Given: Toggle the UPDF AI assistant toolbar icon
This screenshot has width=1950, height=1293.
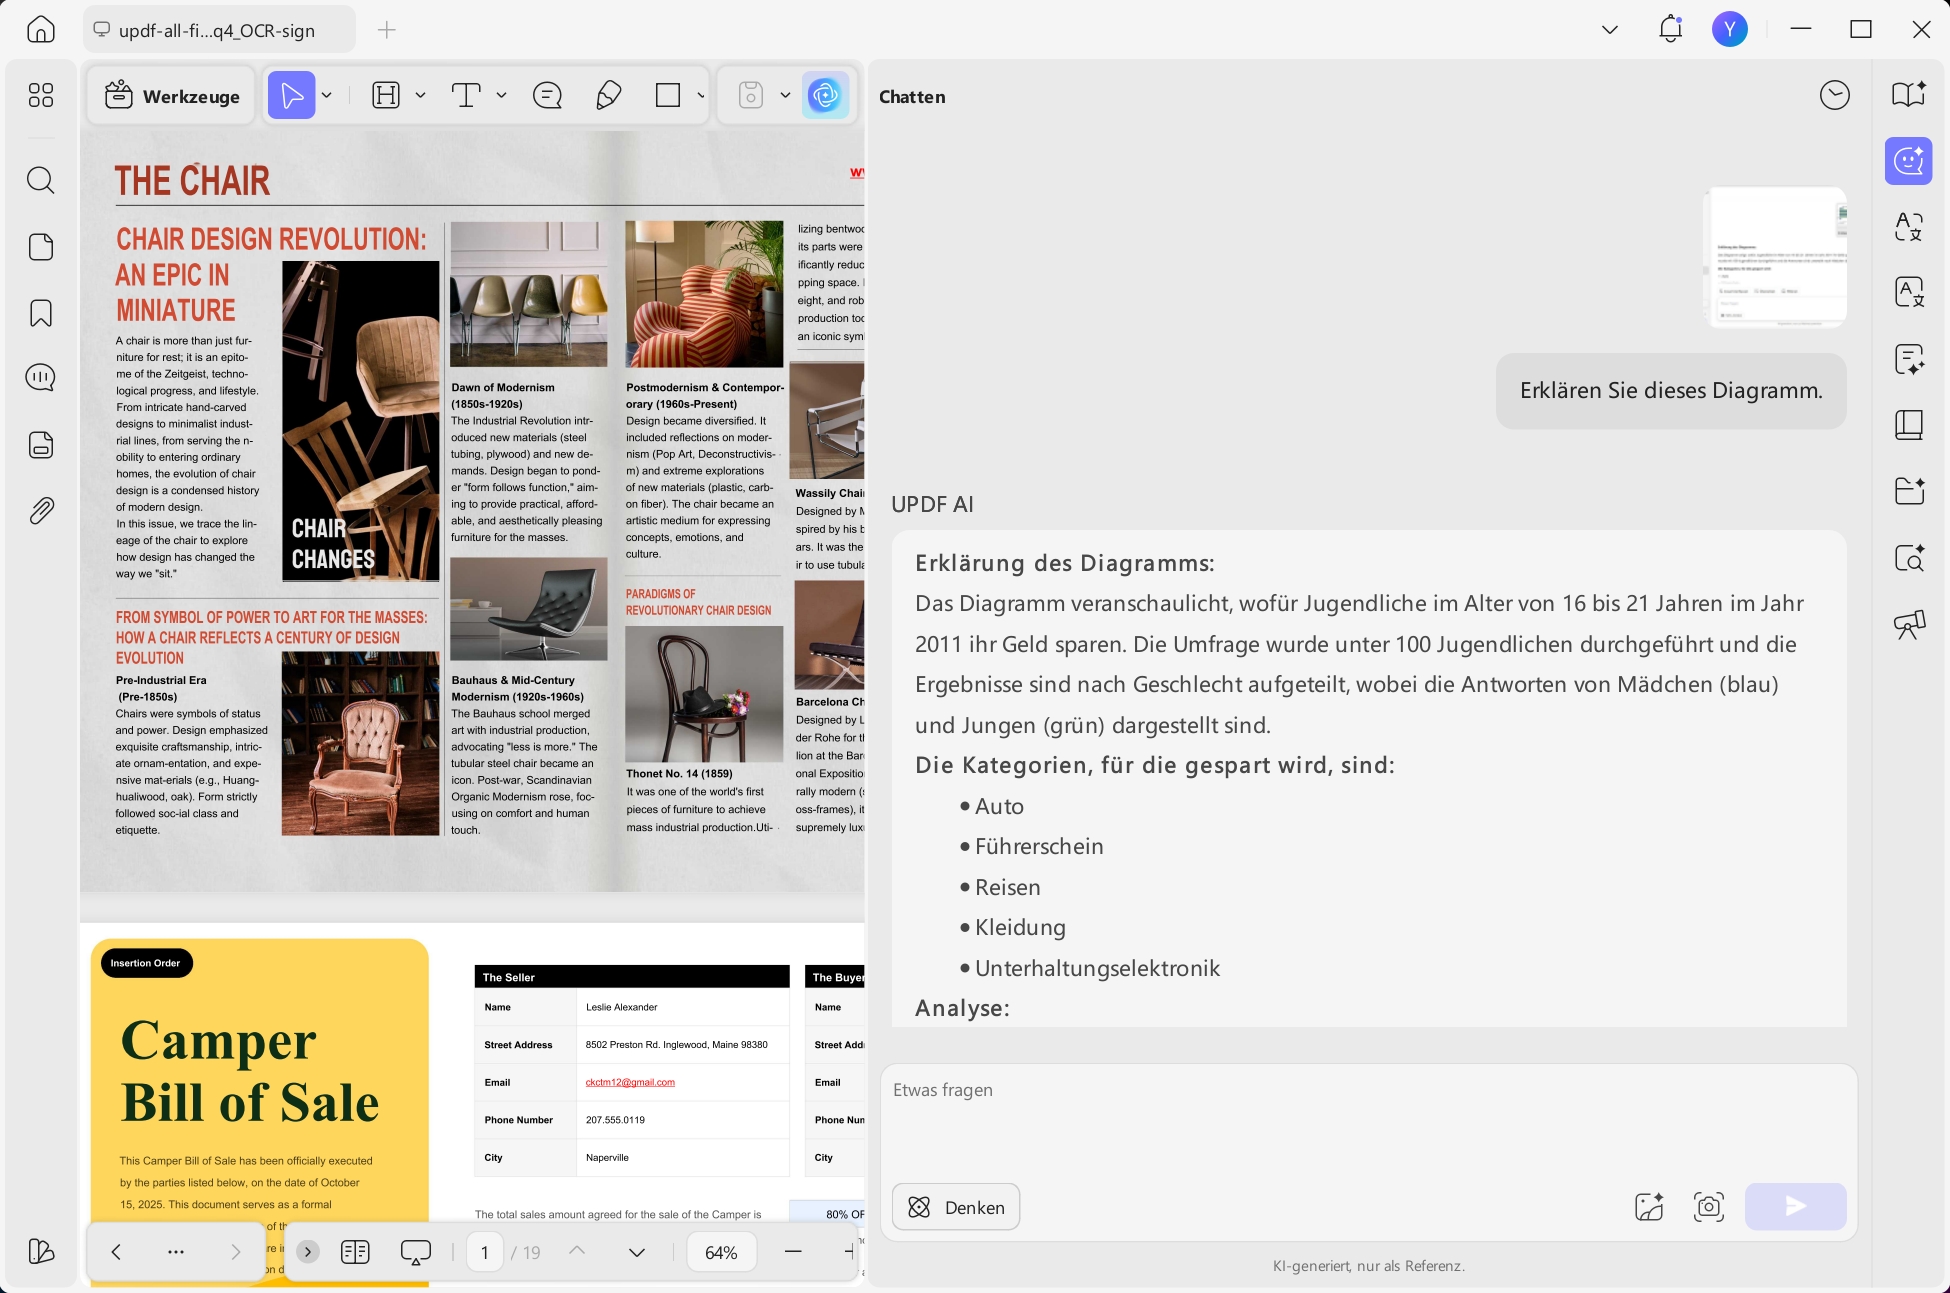Looking at the screenshot, I should 825,95.
